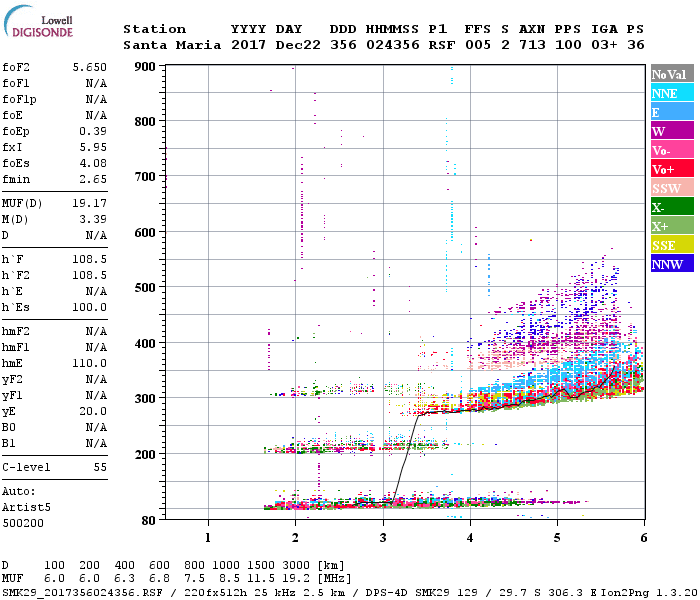Click the 3000 km distance table value
700x600 pixels.
[296, 566]
